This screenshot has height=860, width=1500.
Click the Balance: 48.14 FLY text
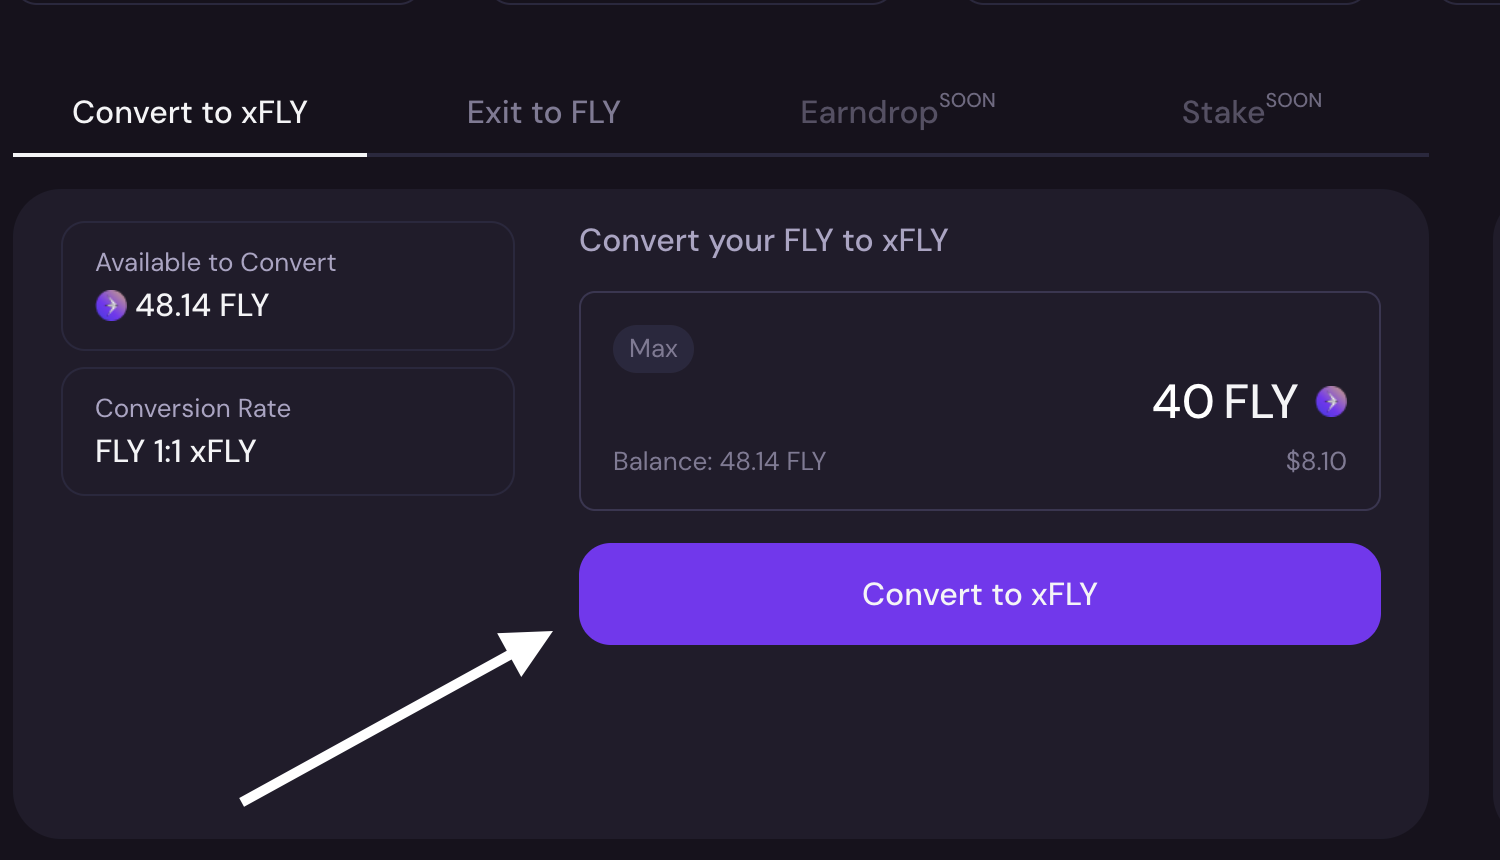[x=719, y=461]
